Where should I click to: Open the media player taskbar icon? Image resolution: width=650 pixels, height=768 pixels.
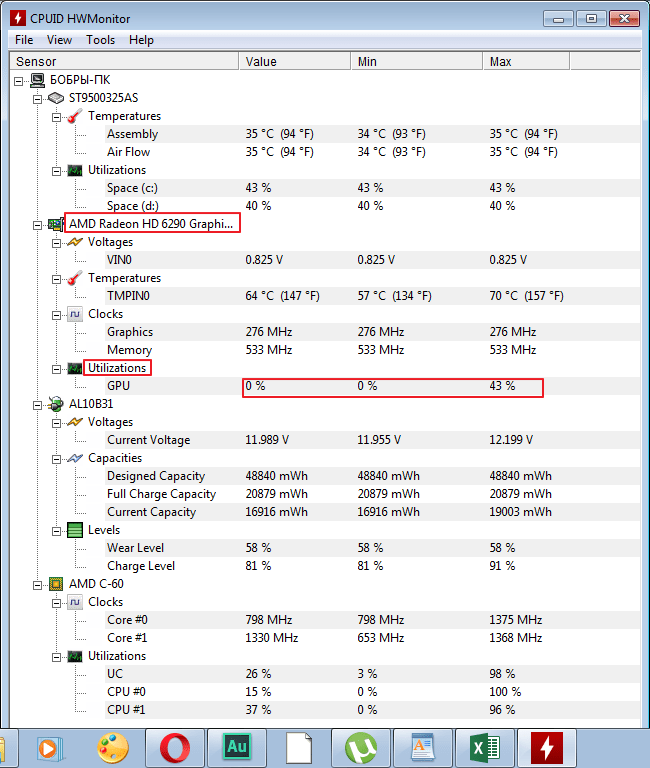(50, 748)
